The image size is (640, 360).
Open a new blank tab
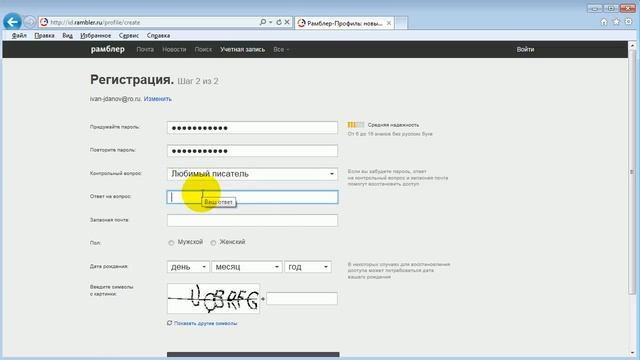[x=401, y=23]
